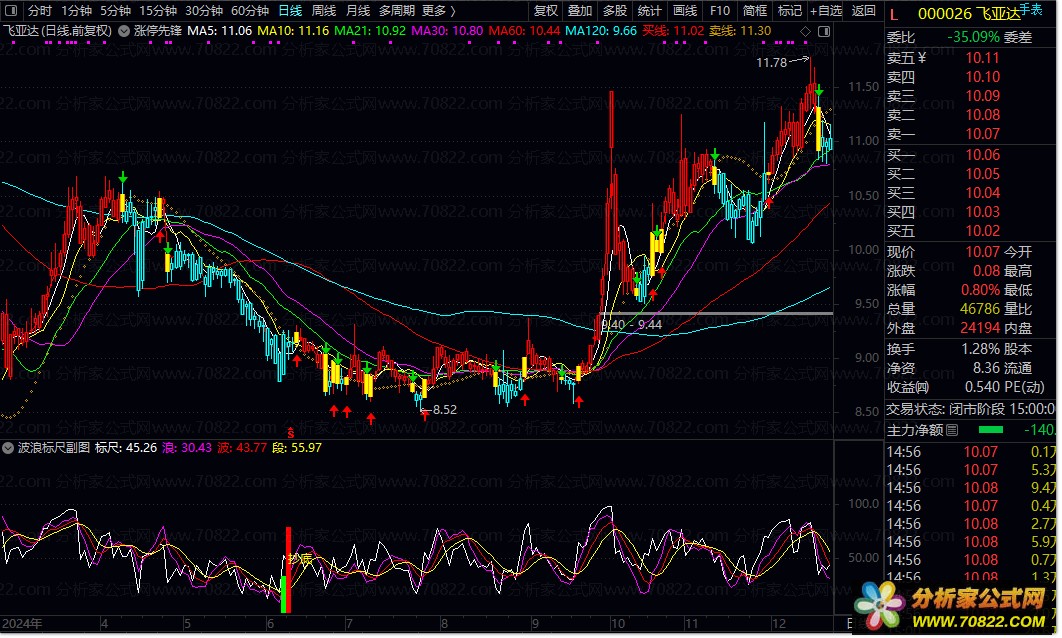Click the 9.40 - 9.44 gap label
The width and height of the screenshot is (1062, 638).
coord(631,324)
